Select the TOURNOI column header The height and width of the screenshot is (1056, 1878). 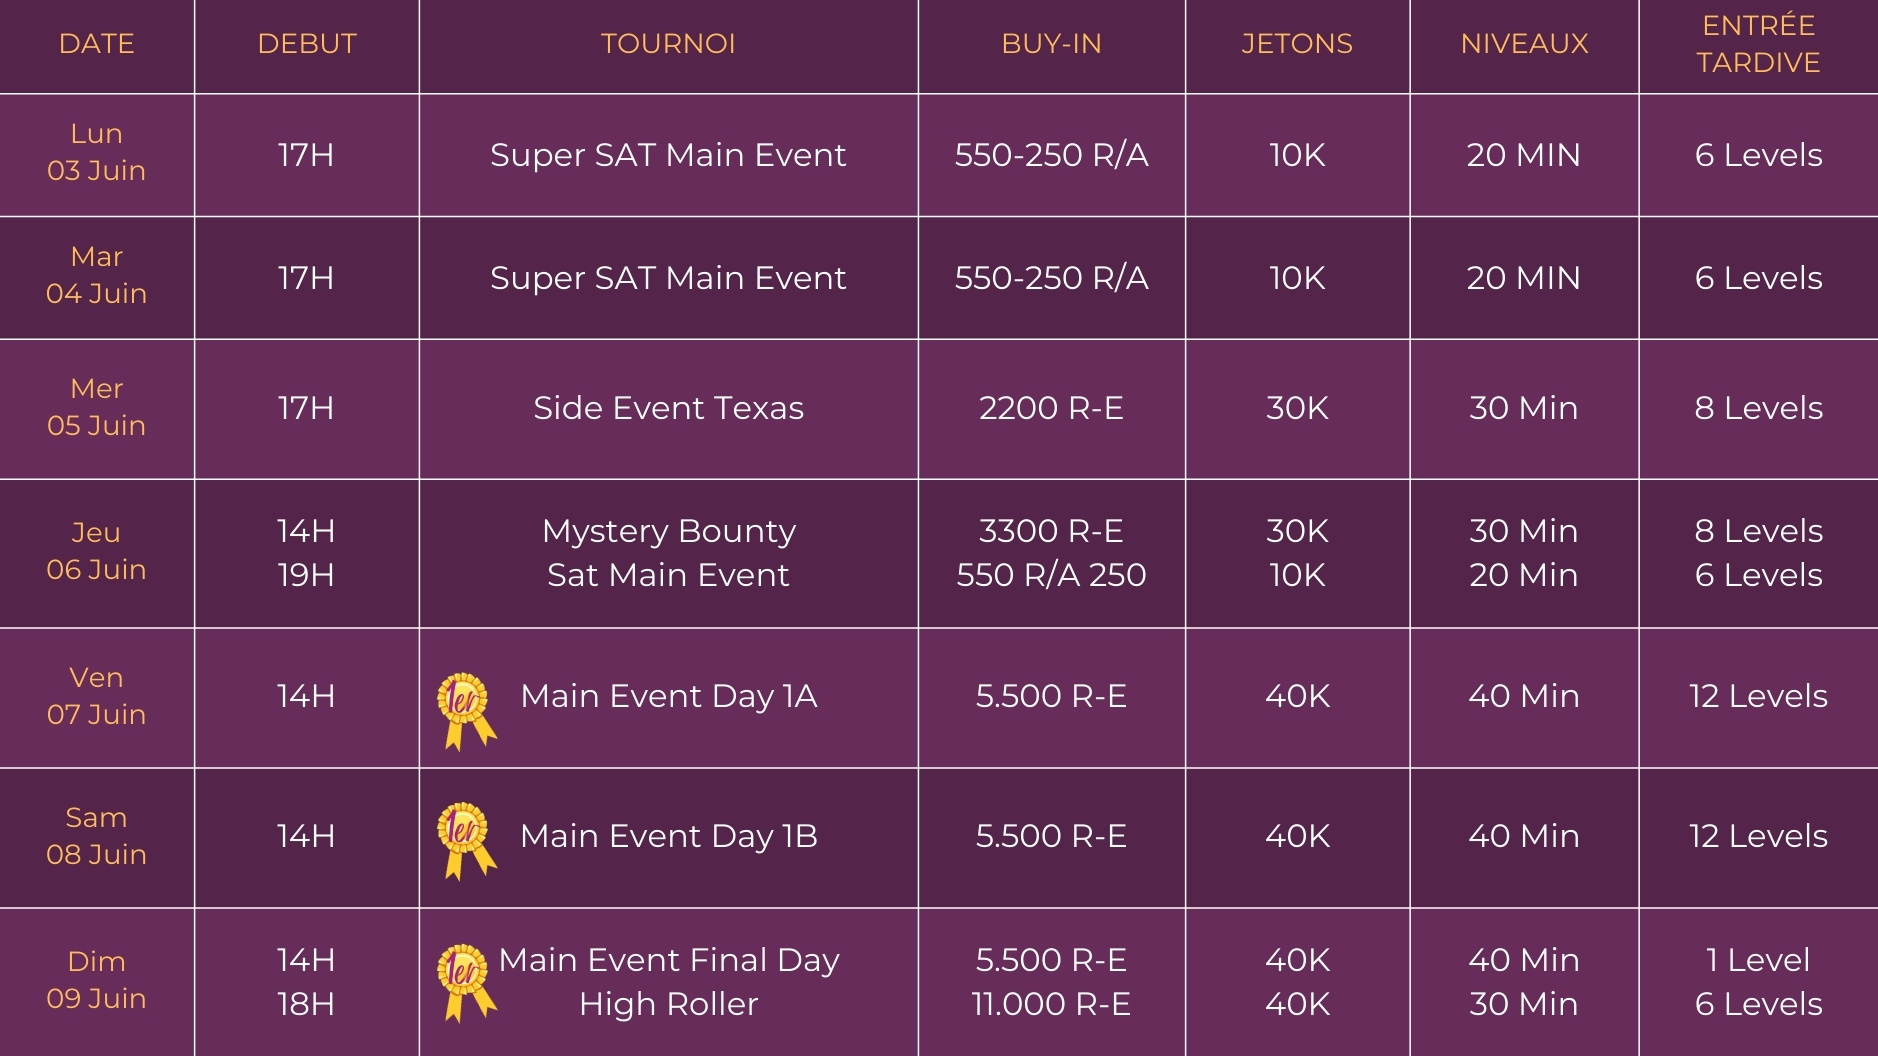click(668, 44)
